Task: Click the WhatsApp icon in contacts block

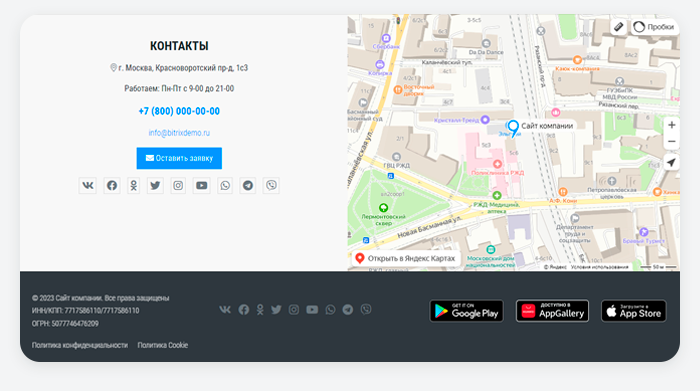Action: [x=225, y=185]
